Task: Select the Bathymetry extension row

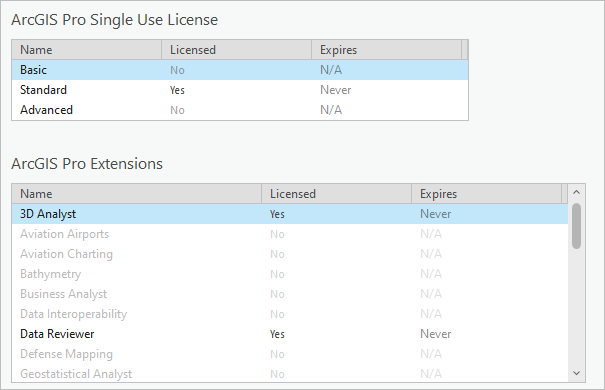Action: [290, 274]
